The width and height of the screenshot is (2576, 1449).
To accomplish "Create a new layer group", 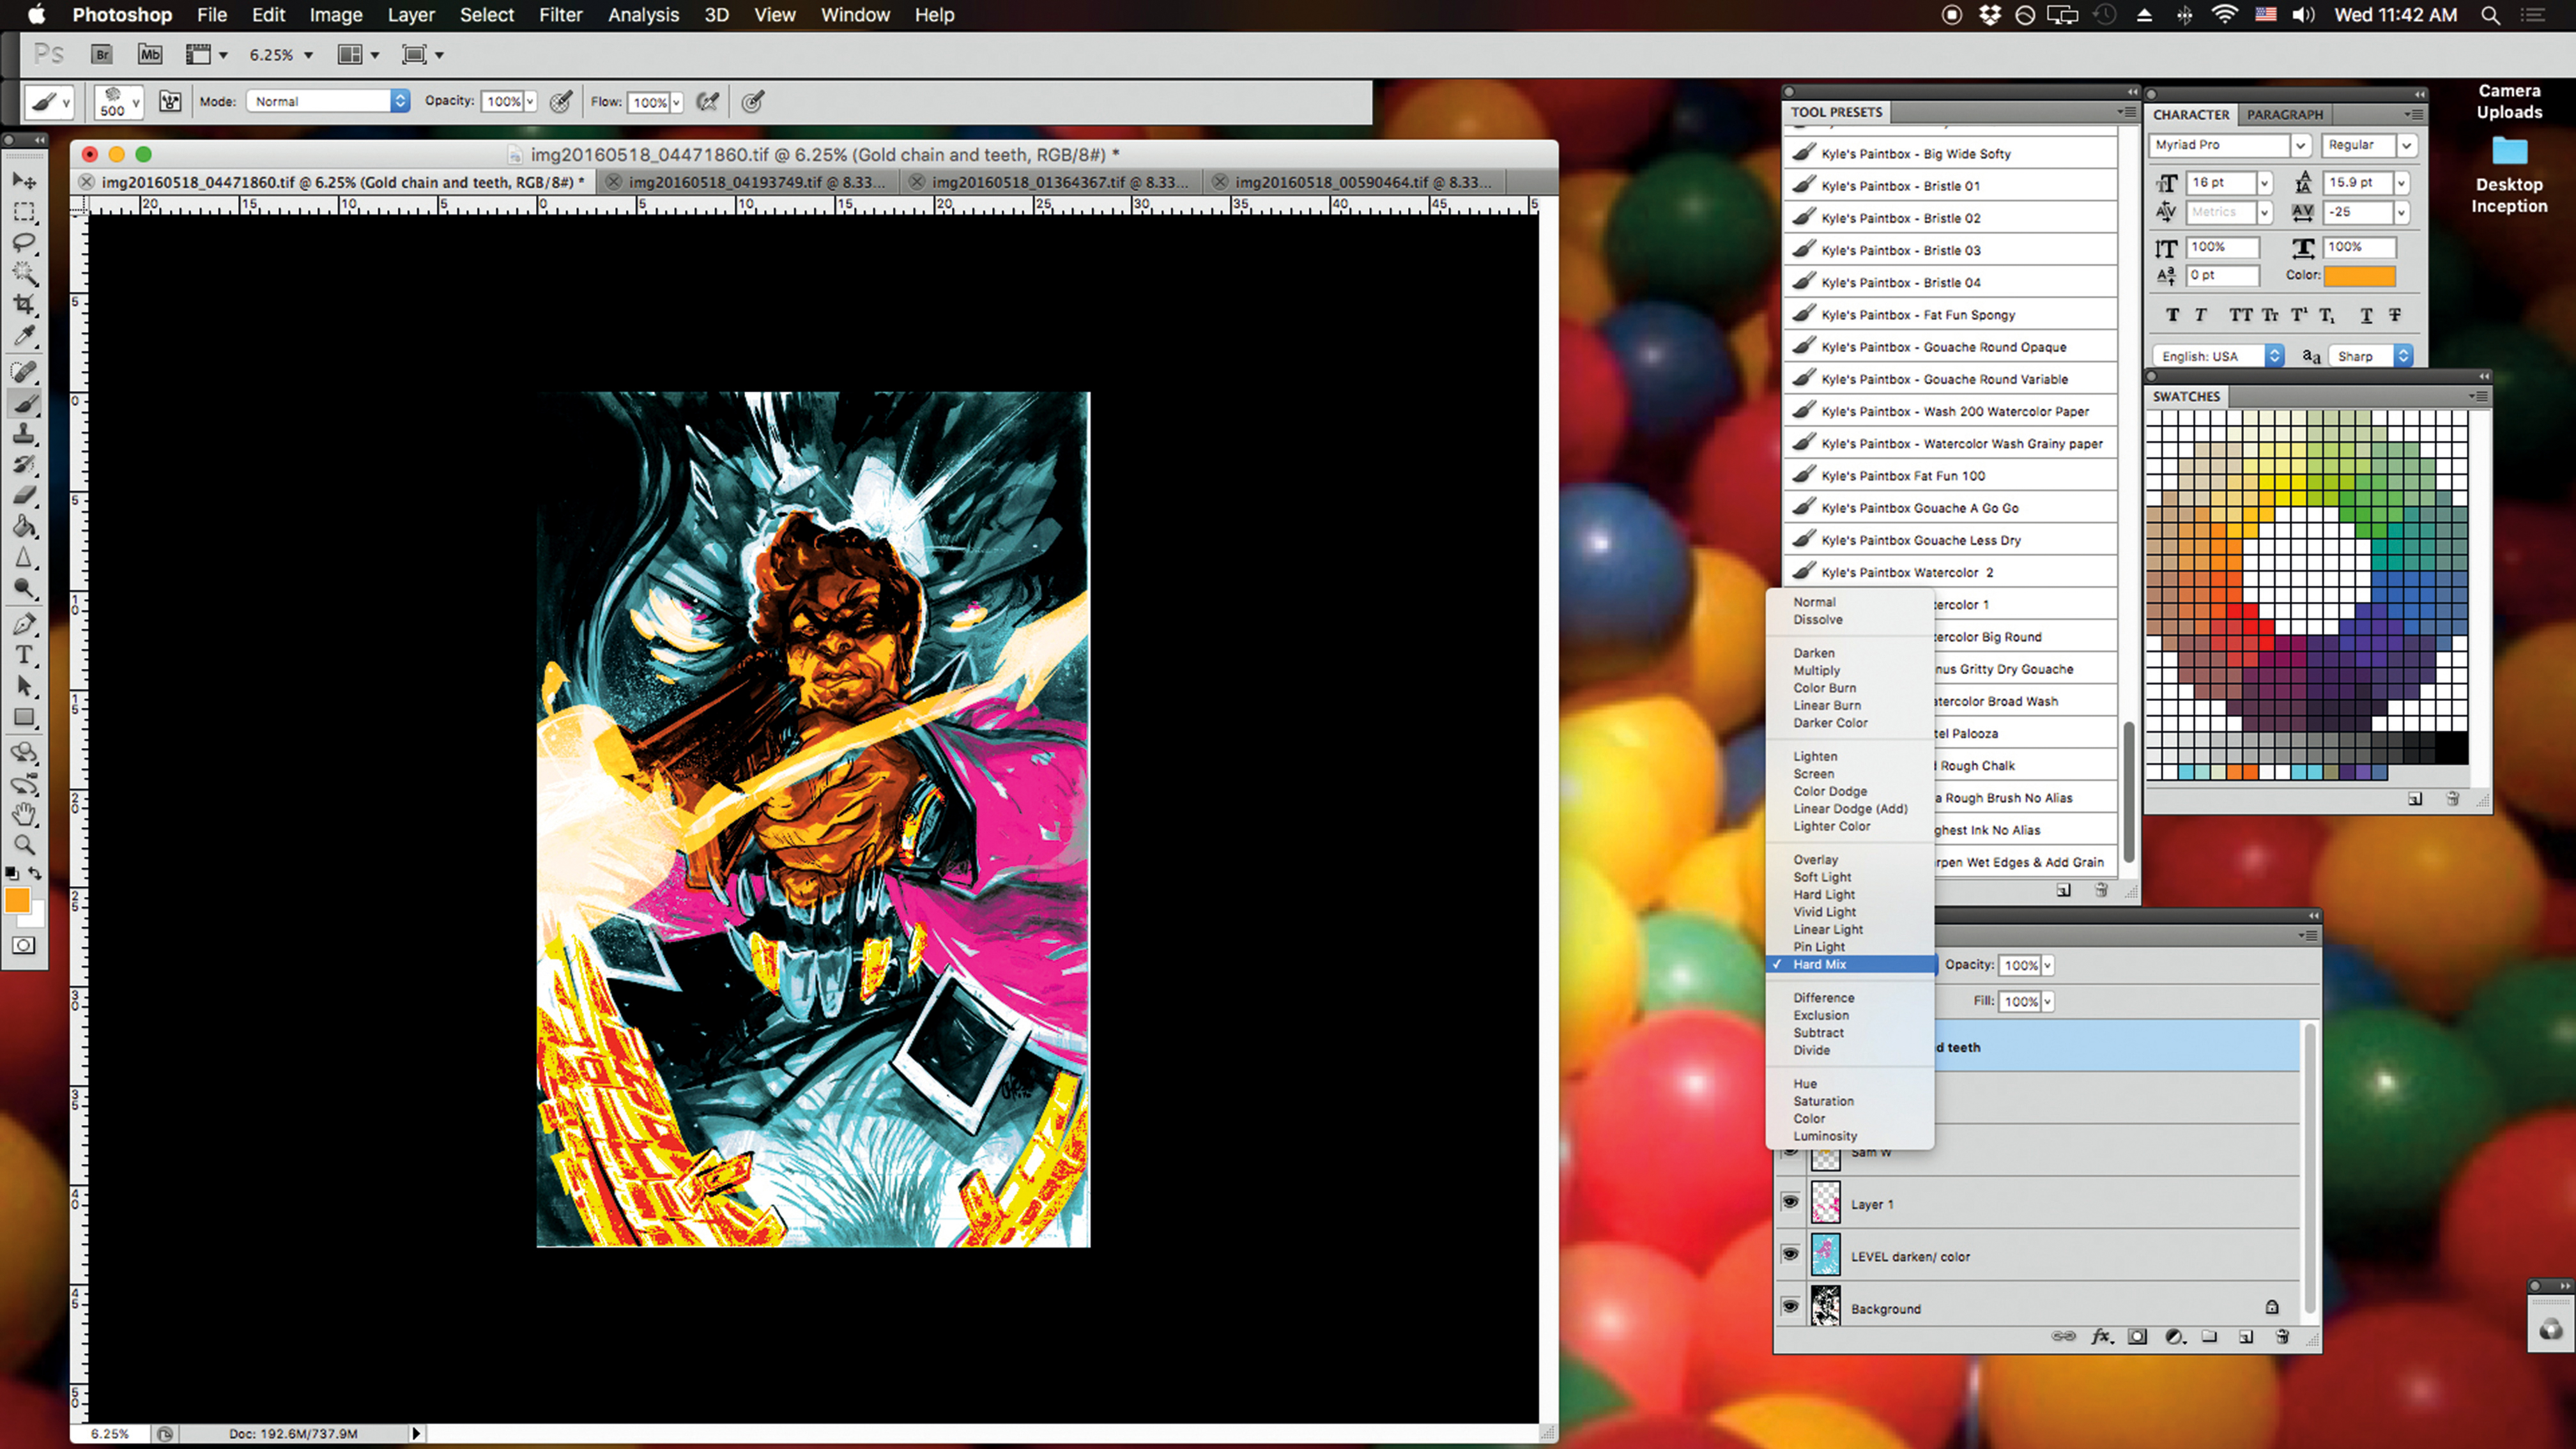I will pos(2209,1337).
